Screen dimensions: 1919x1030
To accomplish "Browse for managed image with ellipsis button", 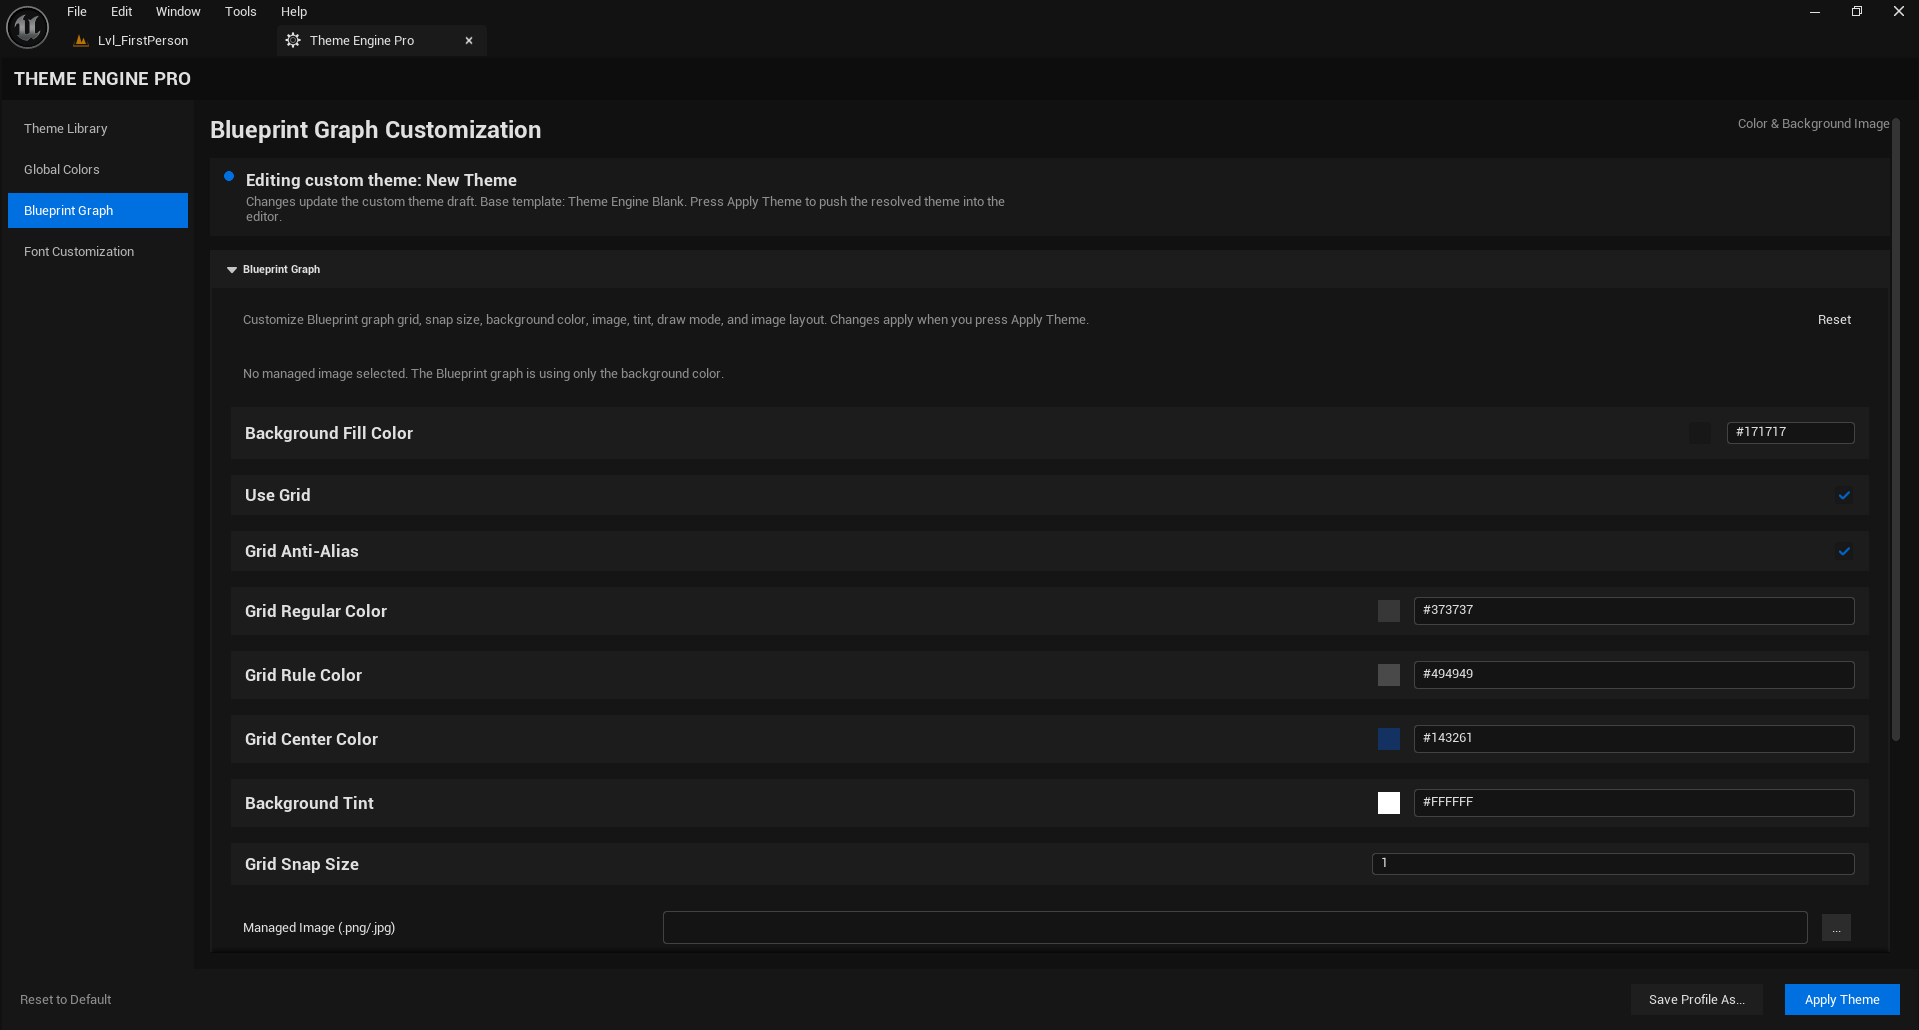I will [1836, 928].
